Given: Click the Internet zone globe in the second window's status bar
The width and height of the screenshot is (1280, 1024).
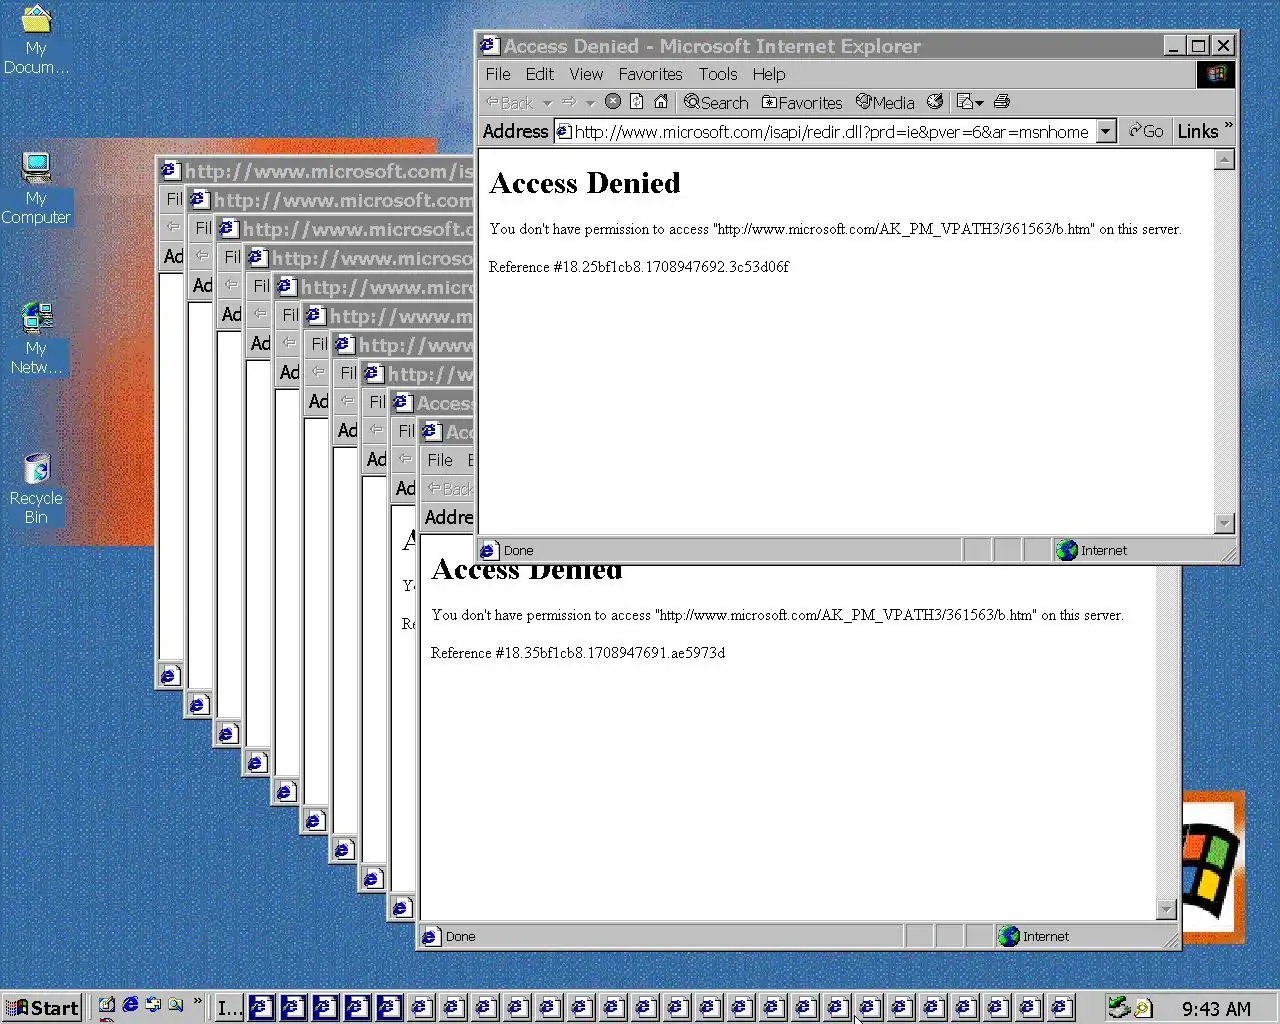Looking at the screenshot, I should [x=1009, y=936].
